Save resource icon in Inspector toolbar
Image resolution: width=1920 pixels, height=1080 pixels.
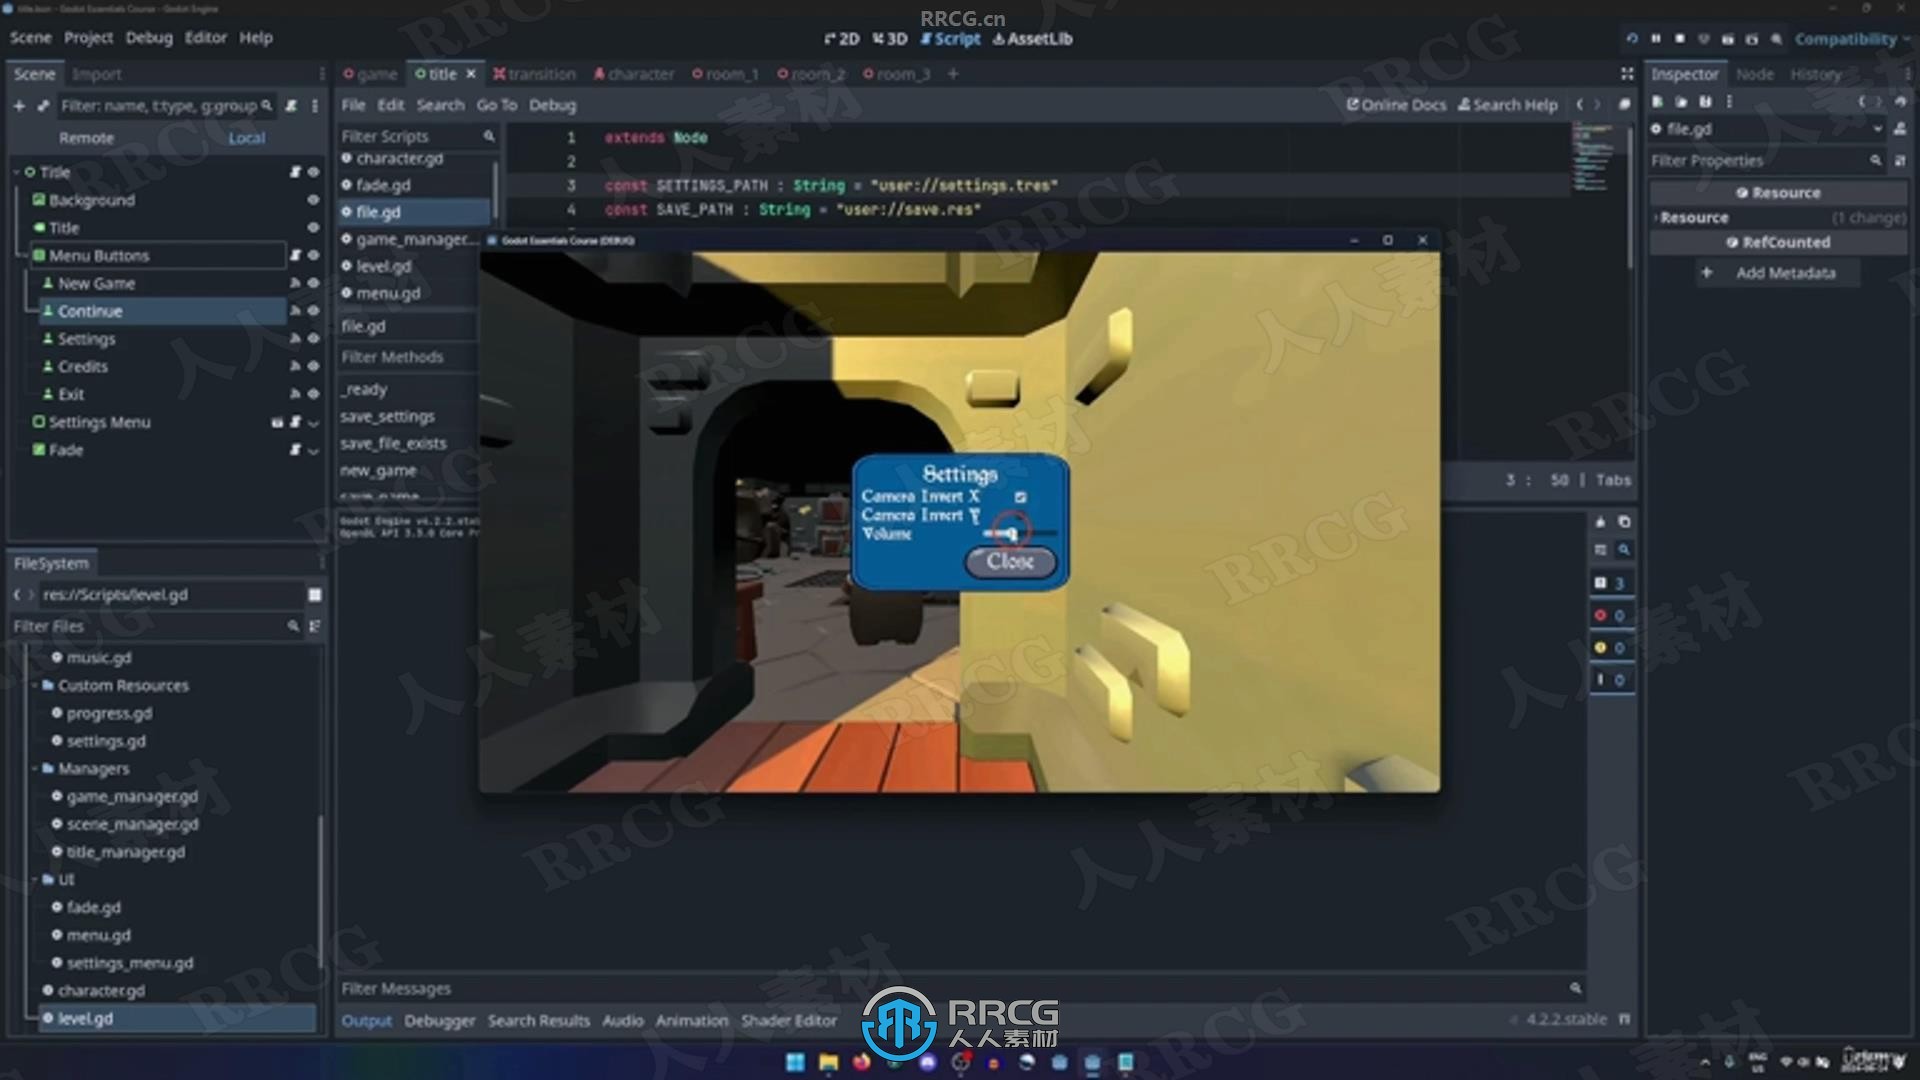pyautogui.click(x=1705, y=102)
